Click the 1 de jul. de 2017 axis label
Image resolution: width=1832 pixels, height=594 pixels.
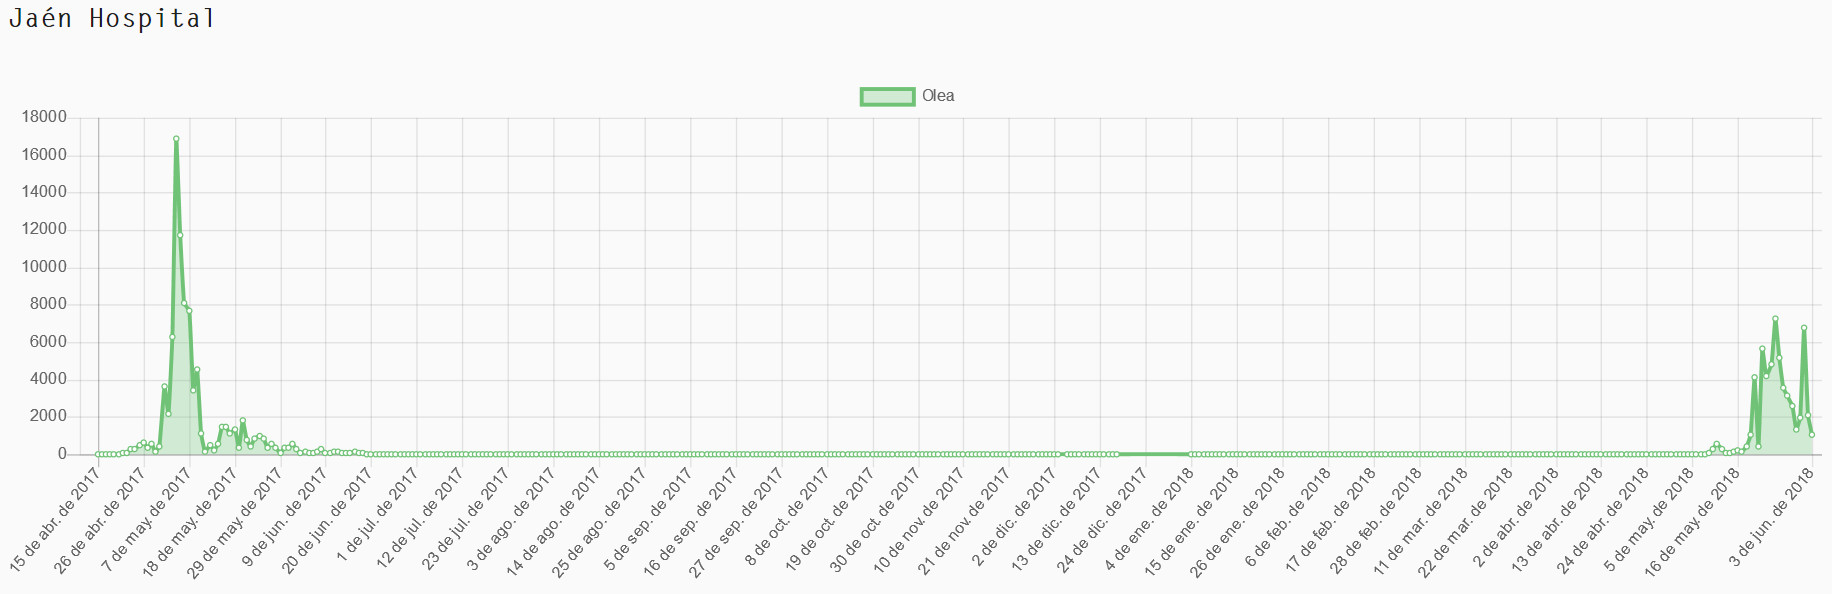click(x=376, y=516)
